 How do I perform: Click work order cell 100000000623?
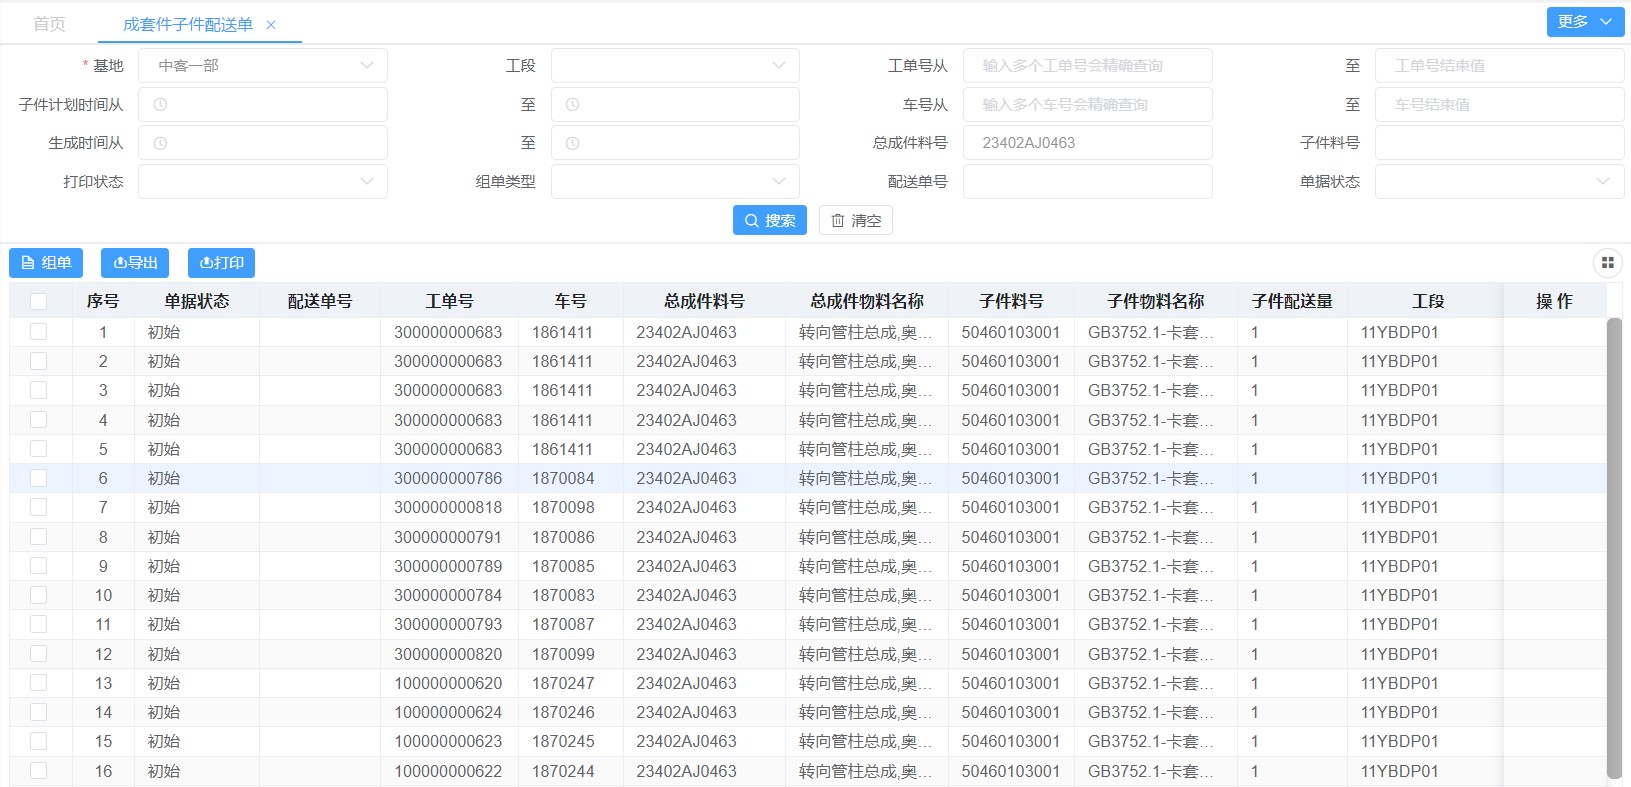448,741
